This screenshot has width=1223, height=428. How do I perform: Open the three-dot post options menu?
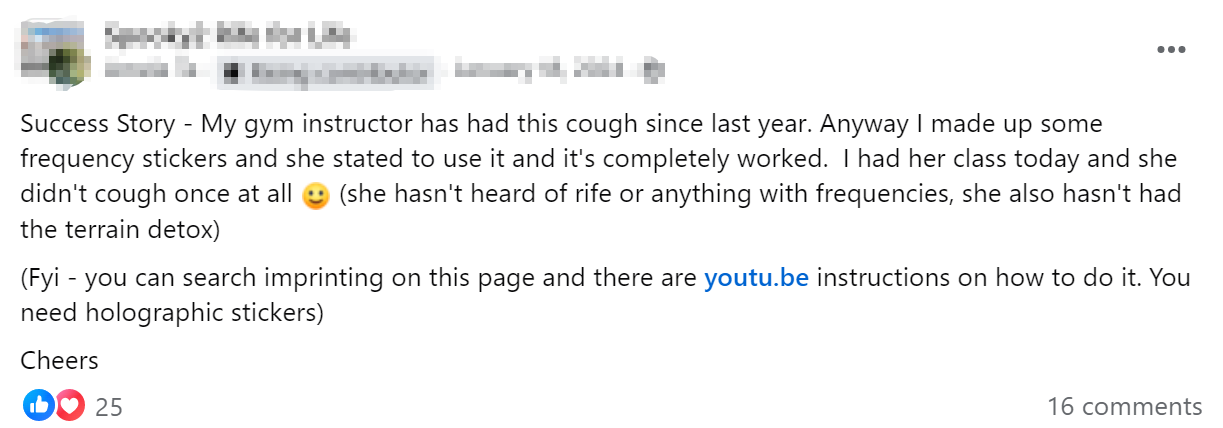tap(1170, 49)
